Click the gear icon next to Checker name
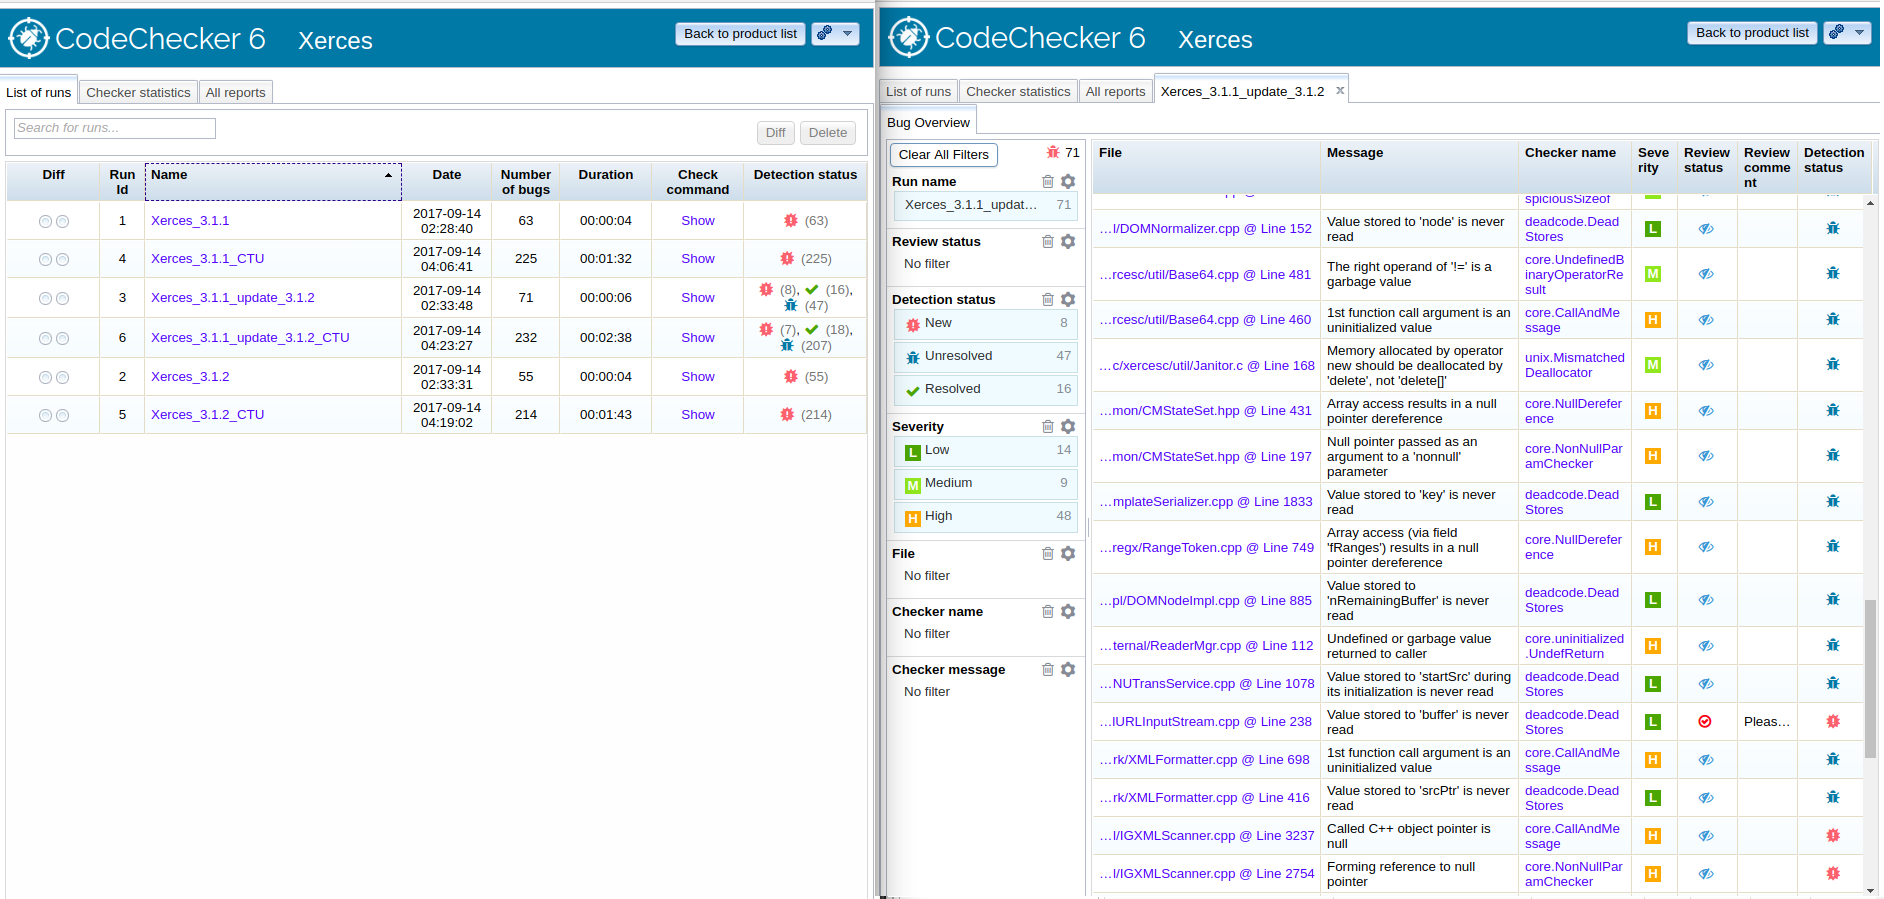This screenshot has height=899, width=1884. [1068, 612]
